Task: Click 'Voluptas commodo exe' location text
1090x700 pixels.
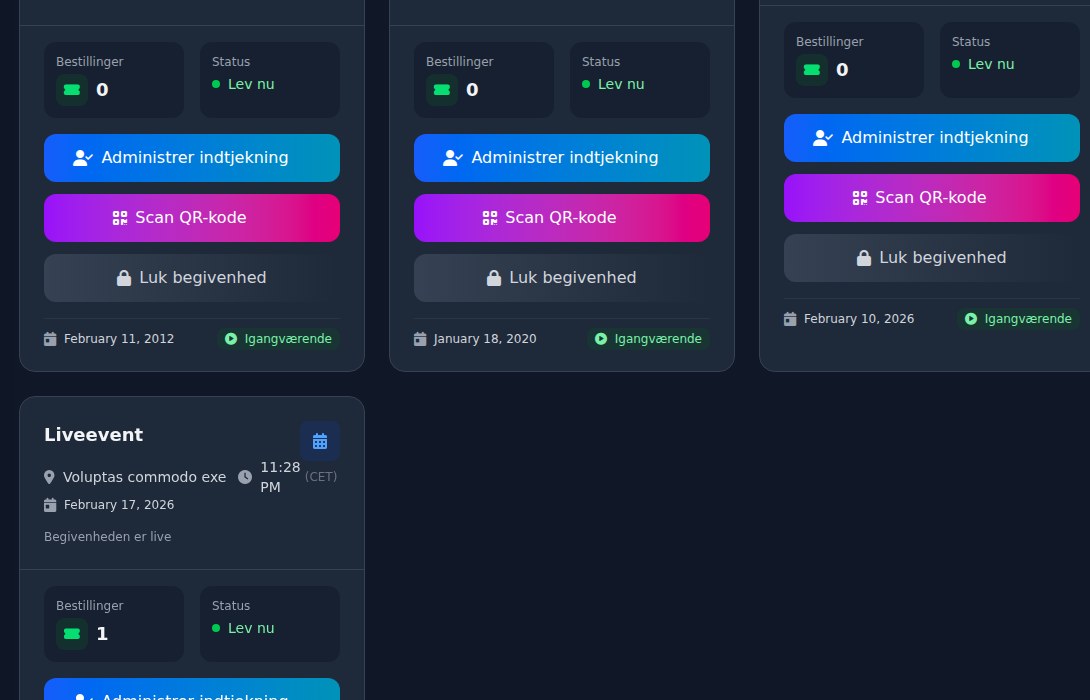Action: click(x=145, y=478)
